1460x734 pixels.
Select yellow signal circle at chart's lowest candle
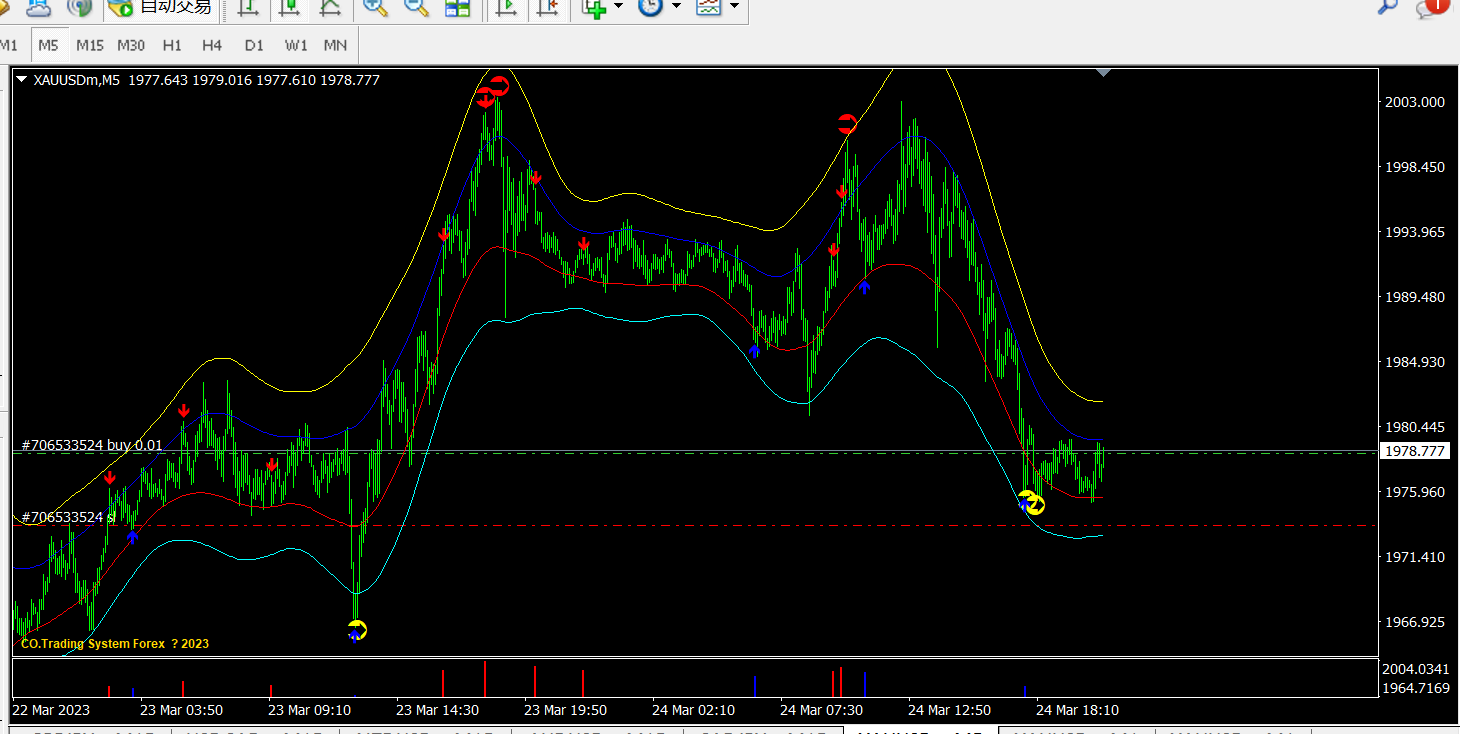point(358,630)
